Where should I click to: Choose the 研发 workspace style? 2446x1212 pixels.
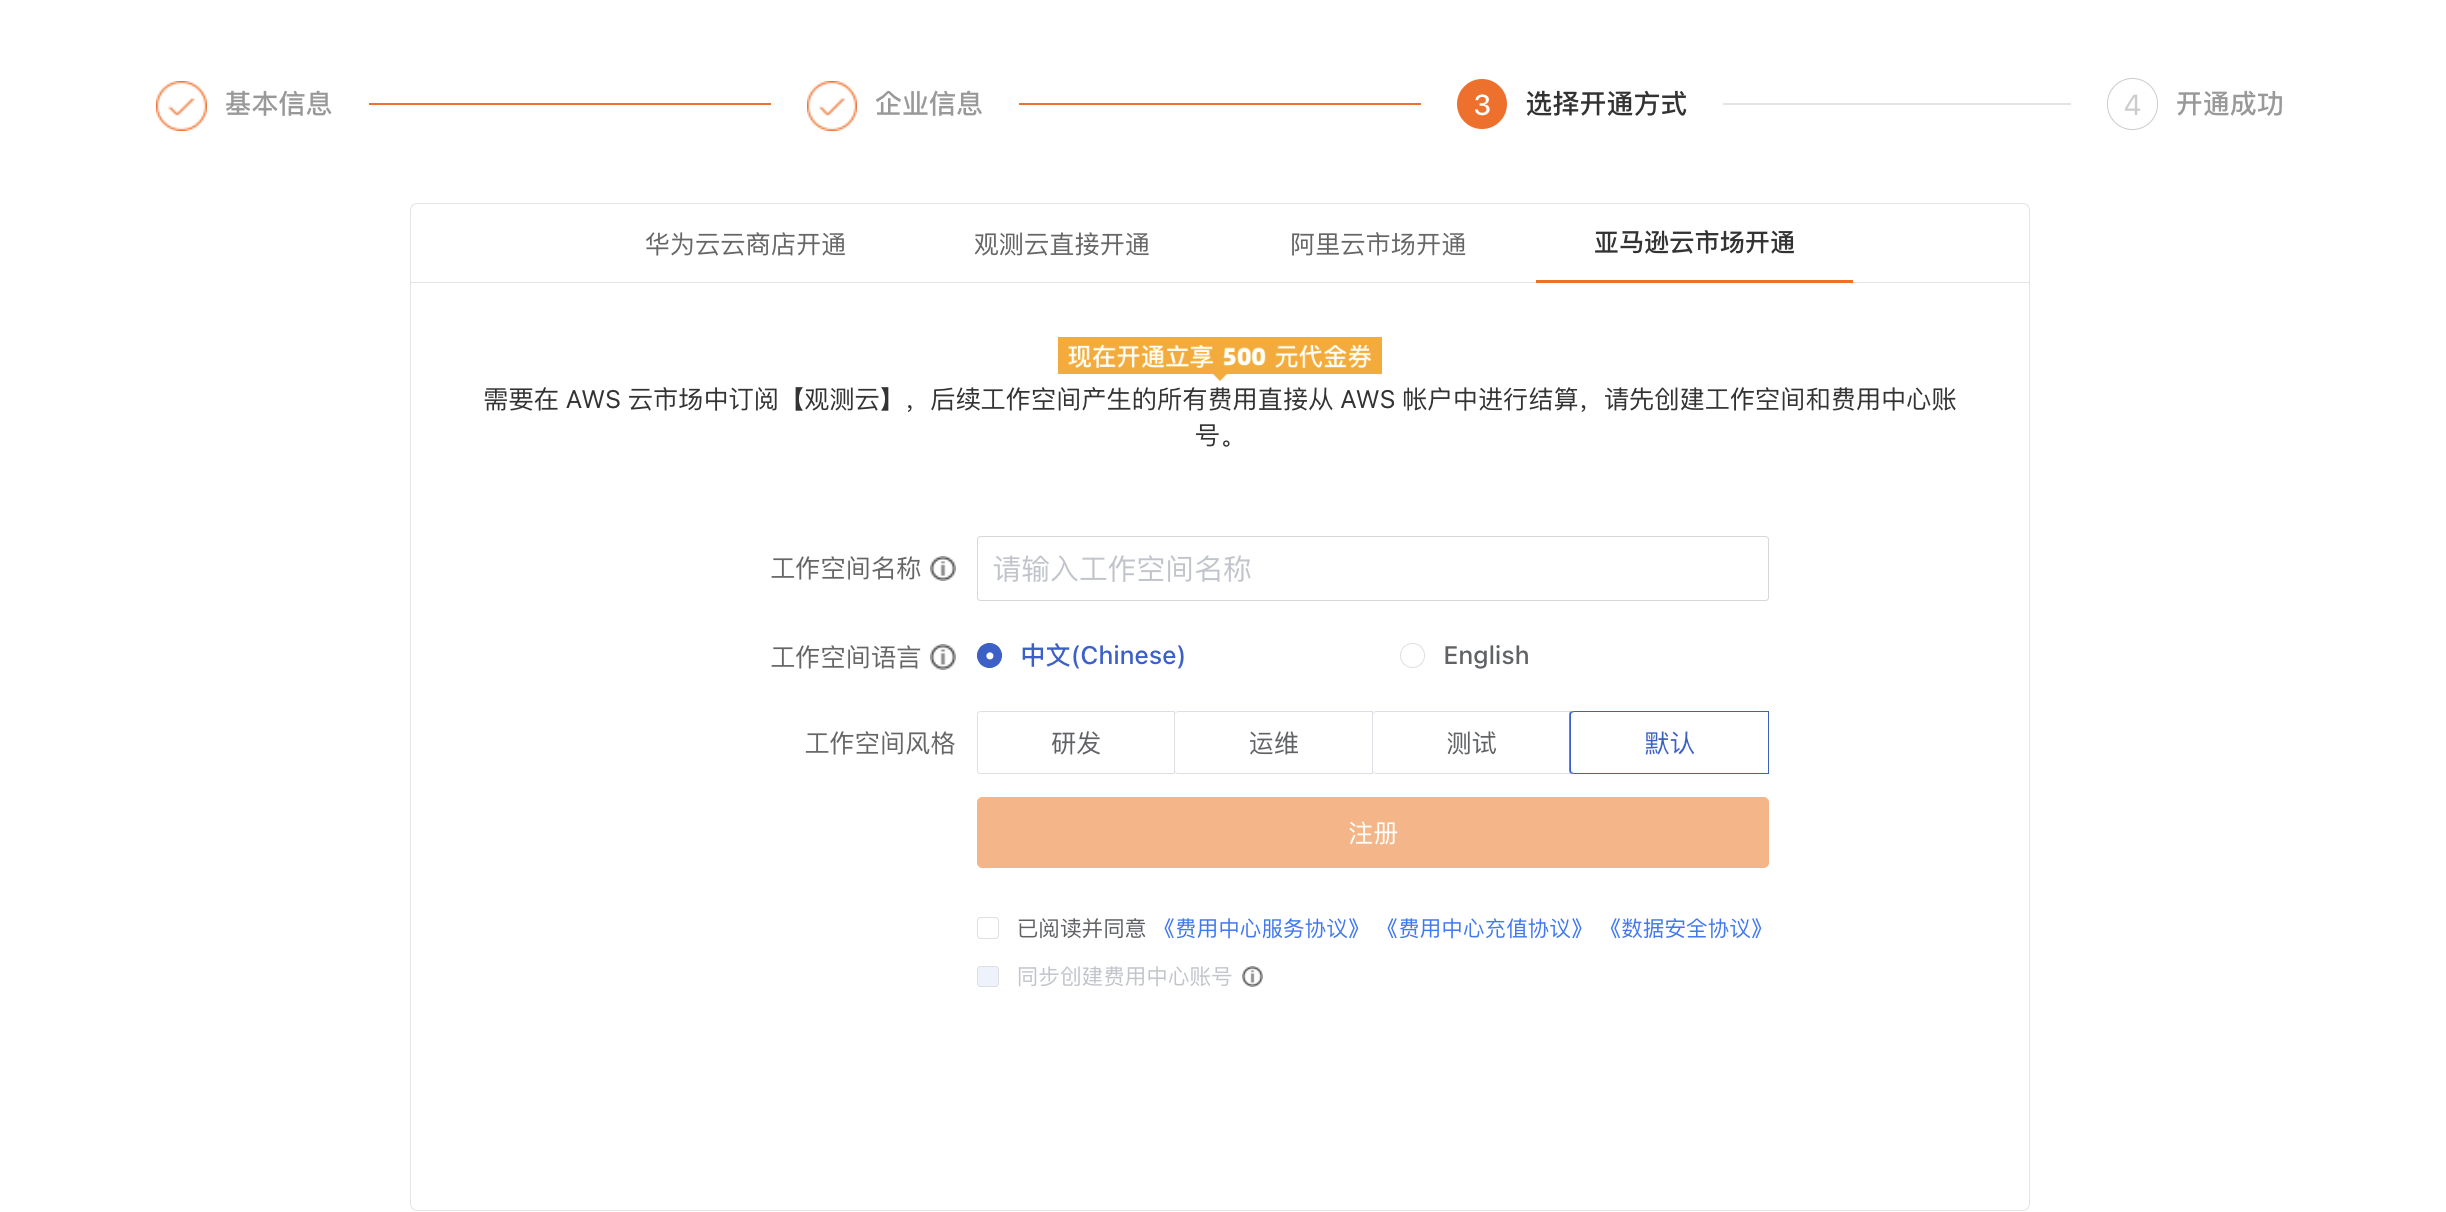tap(1076, 743)
